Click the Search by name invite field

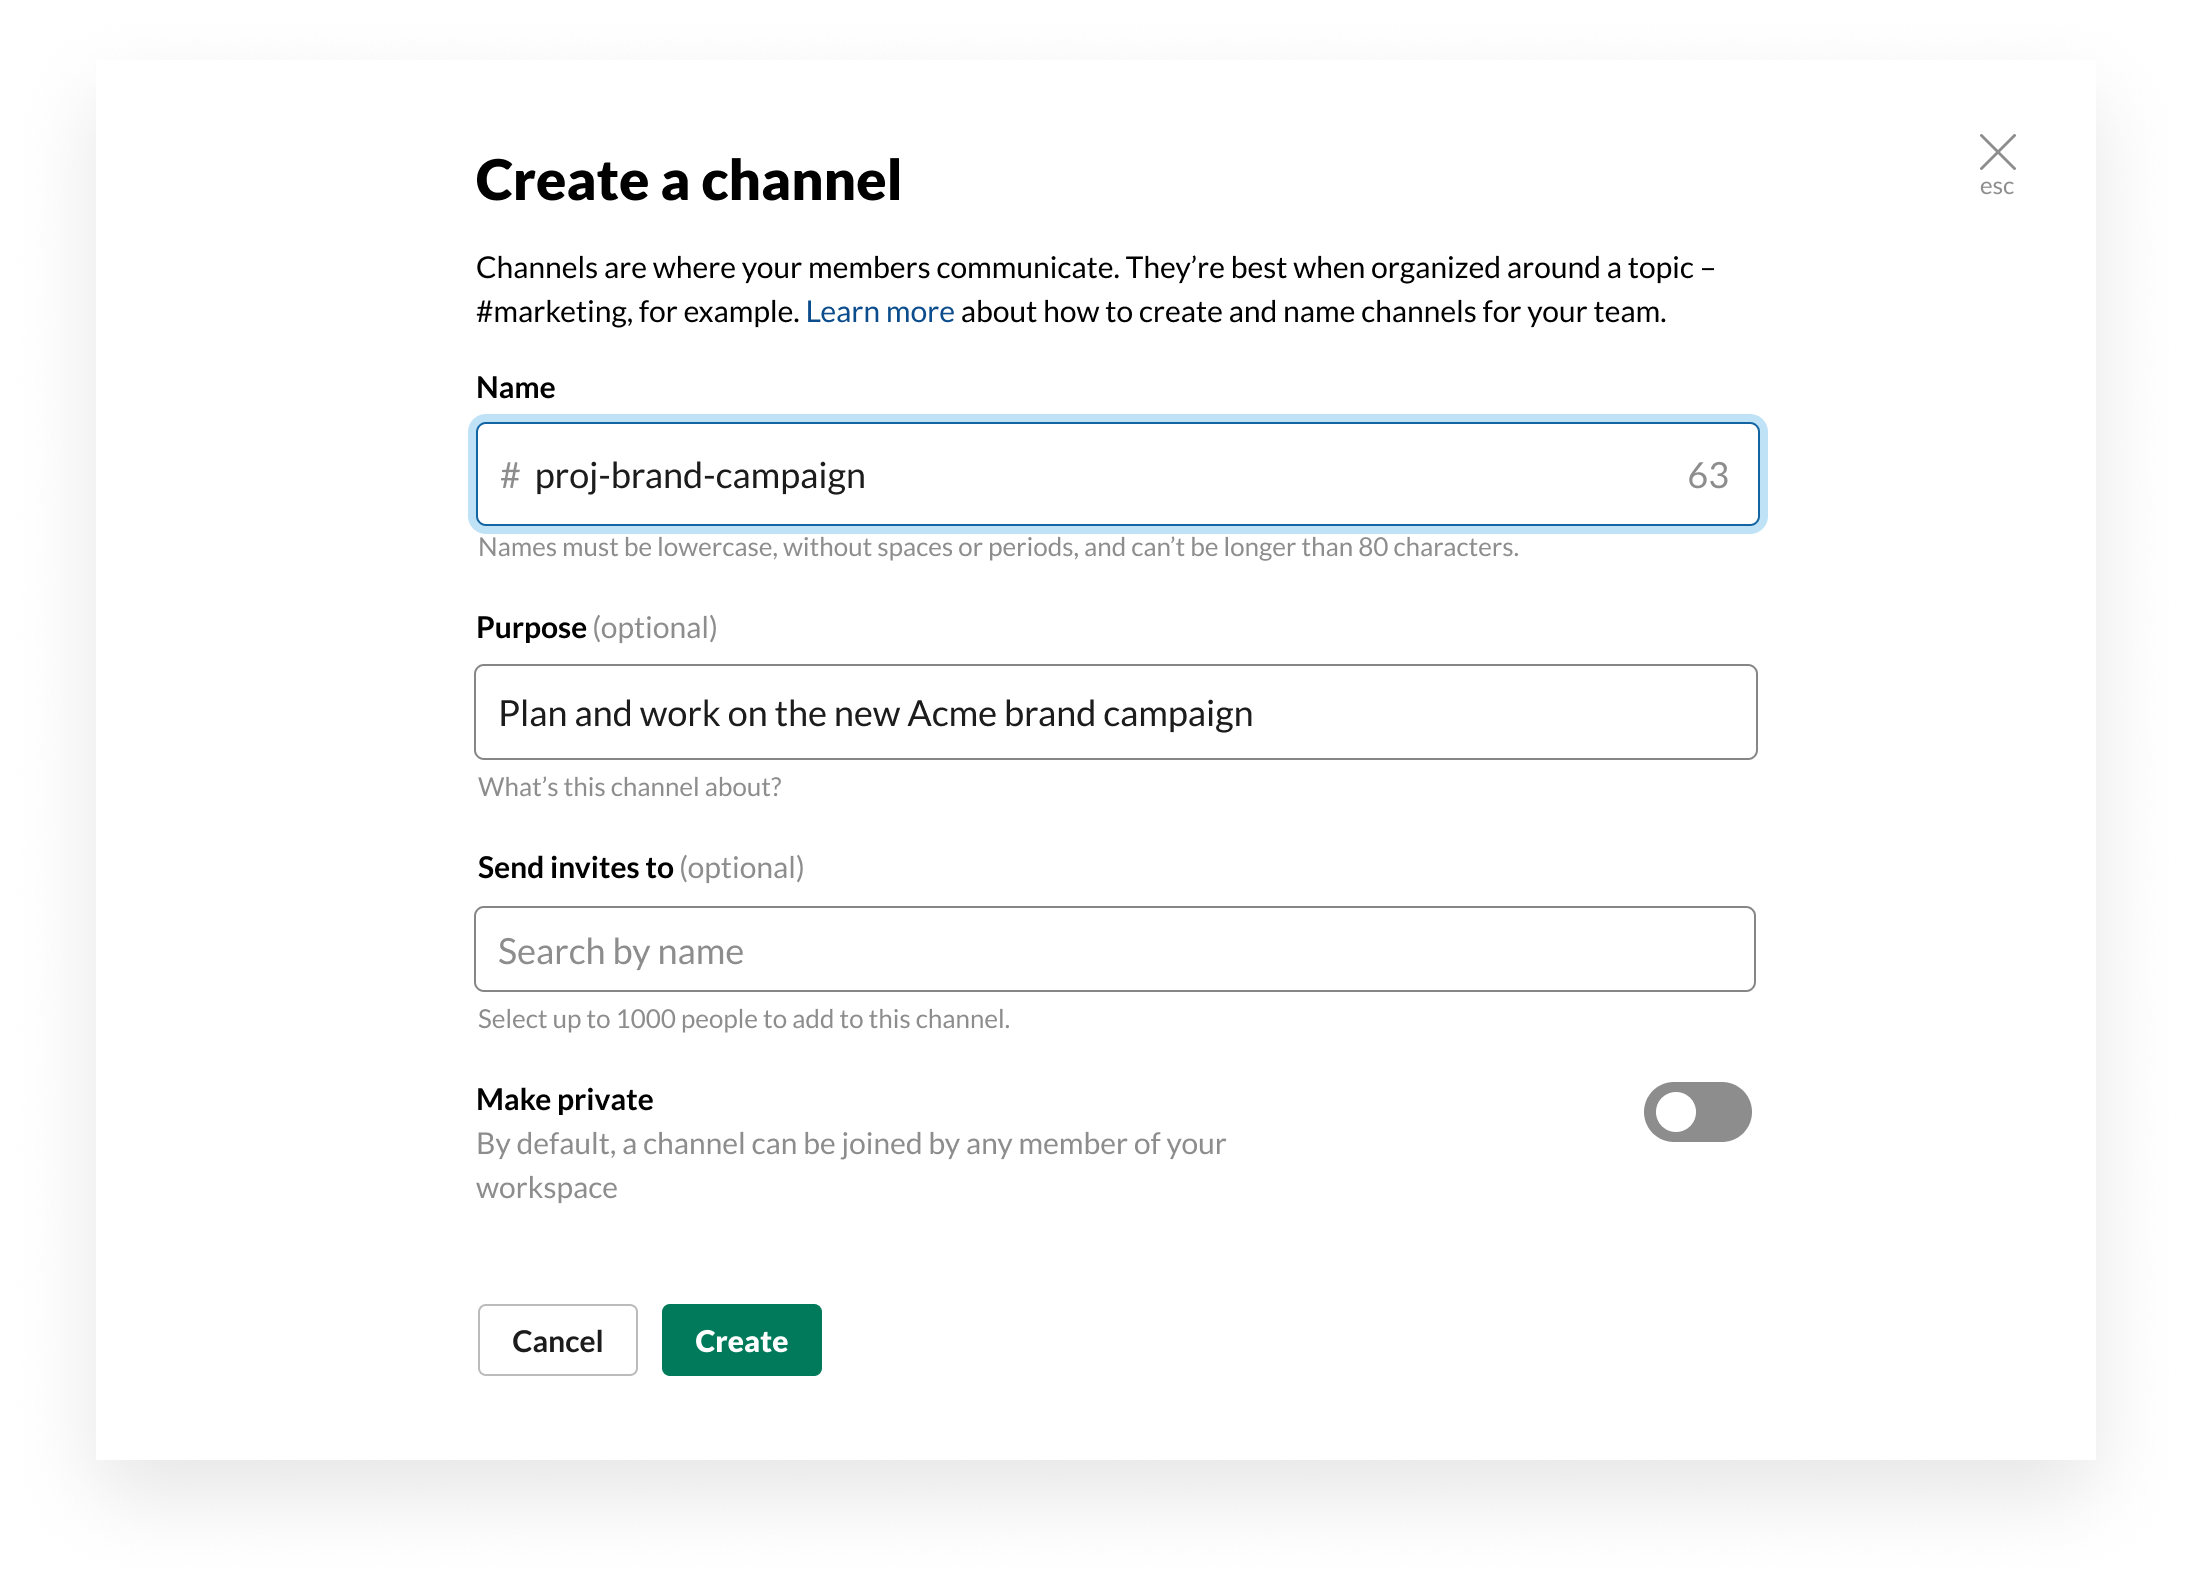[1115, 950]
